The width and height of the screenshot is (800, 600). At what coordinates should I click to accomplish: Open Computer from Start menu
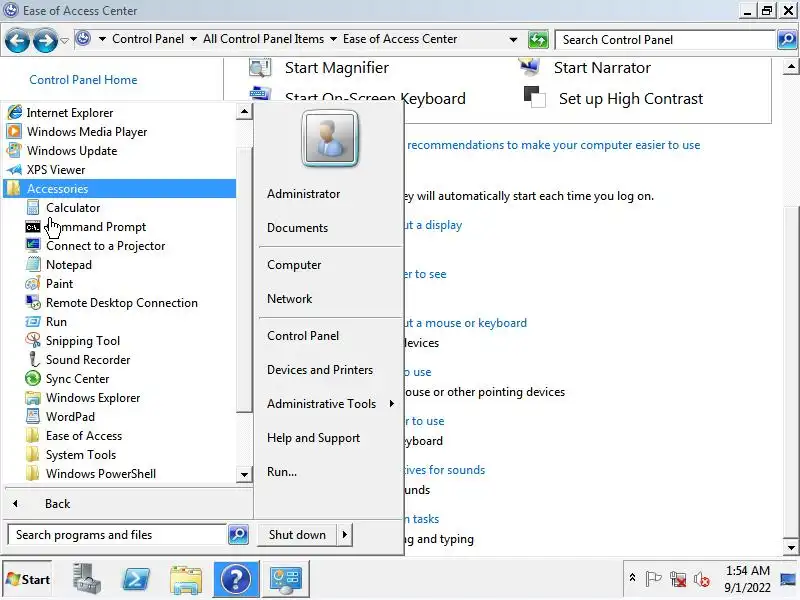pyautogui.click(x=294, y=265)
